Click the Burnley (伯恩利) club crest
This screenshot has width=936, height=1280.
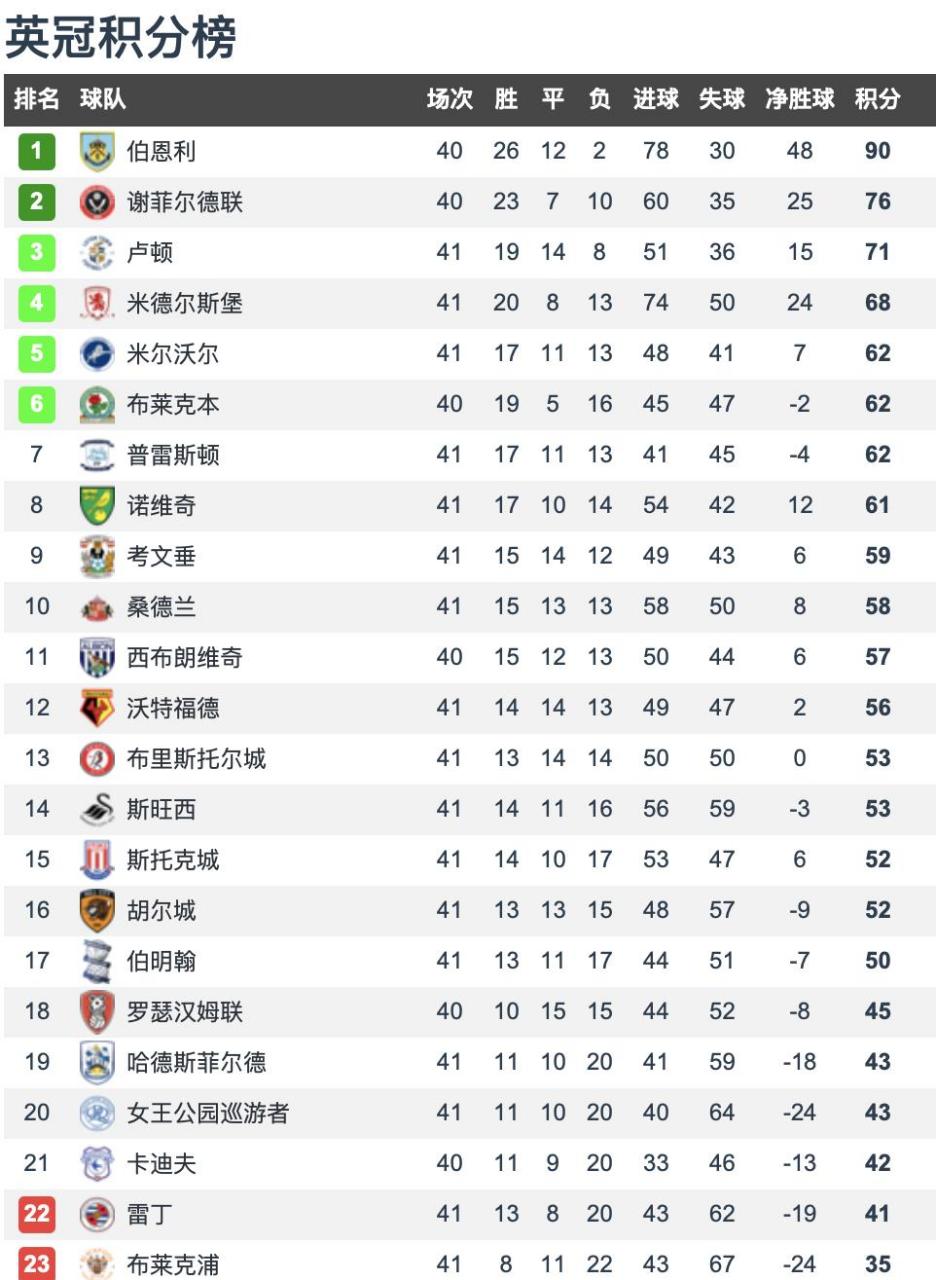tap(97, 152)
